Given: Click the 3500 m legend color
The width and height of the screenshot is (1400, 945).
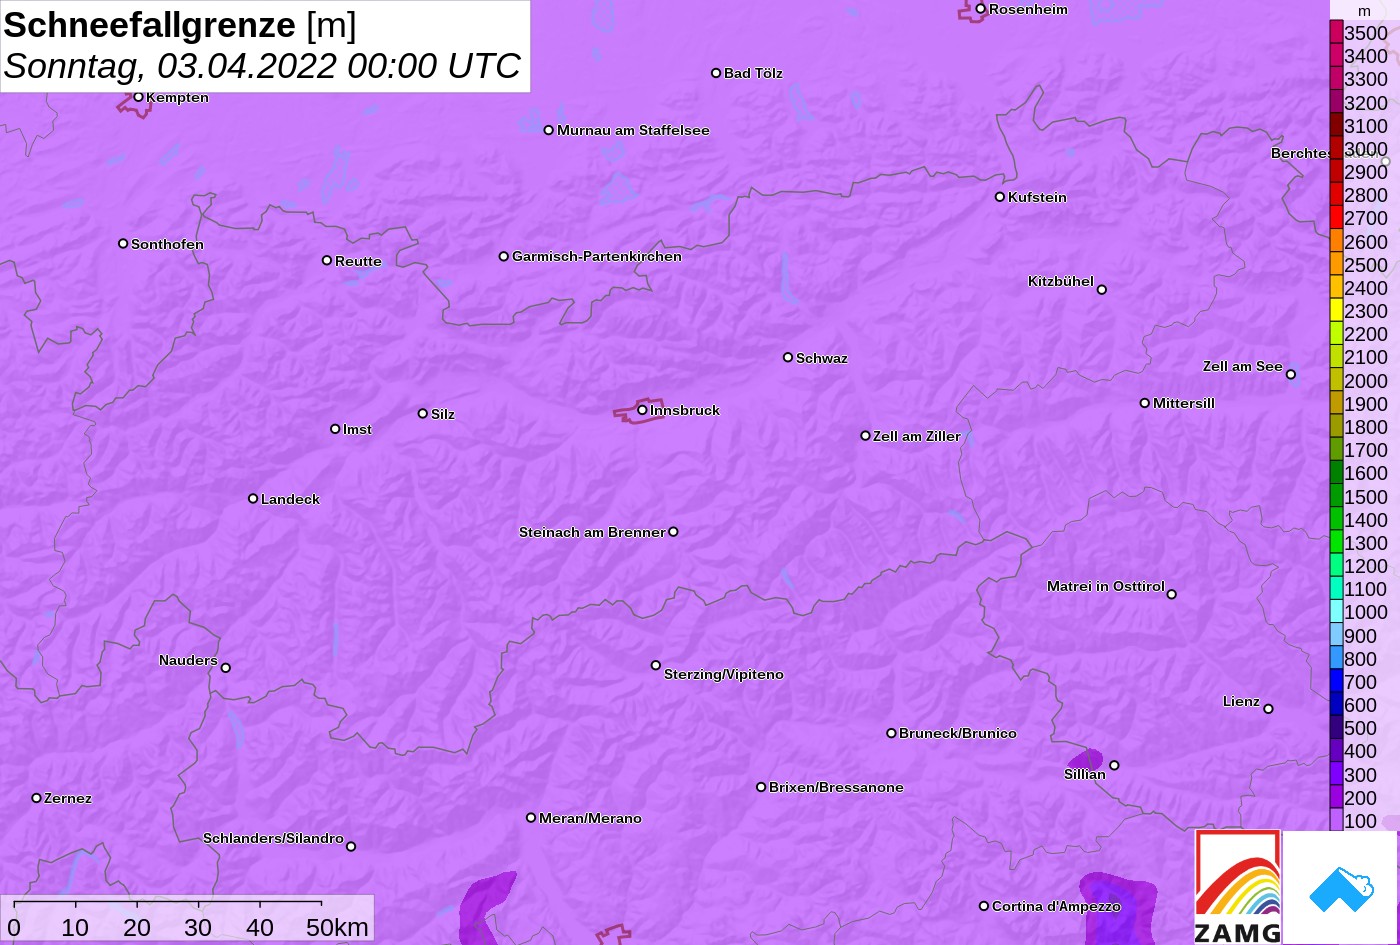Looking at the screenshot, I should point(1336,32).
